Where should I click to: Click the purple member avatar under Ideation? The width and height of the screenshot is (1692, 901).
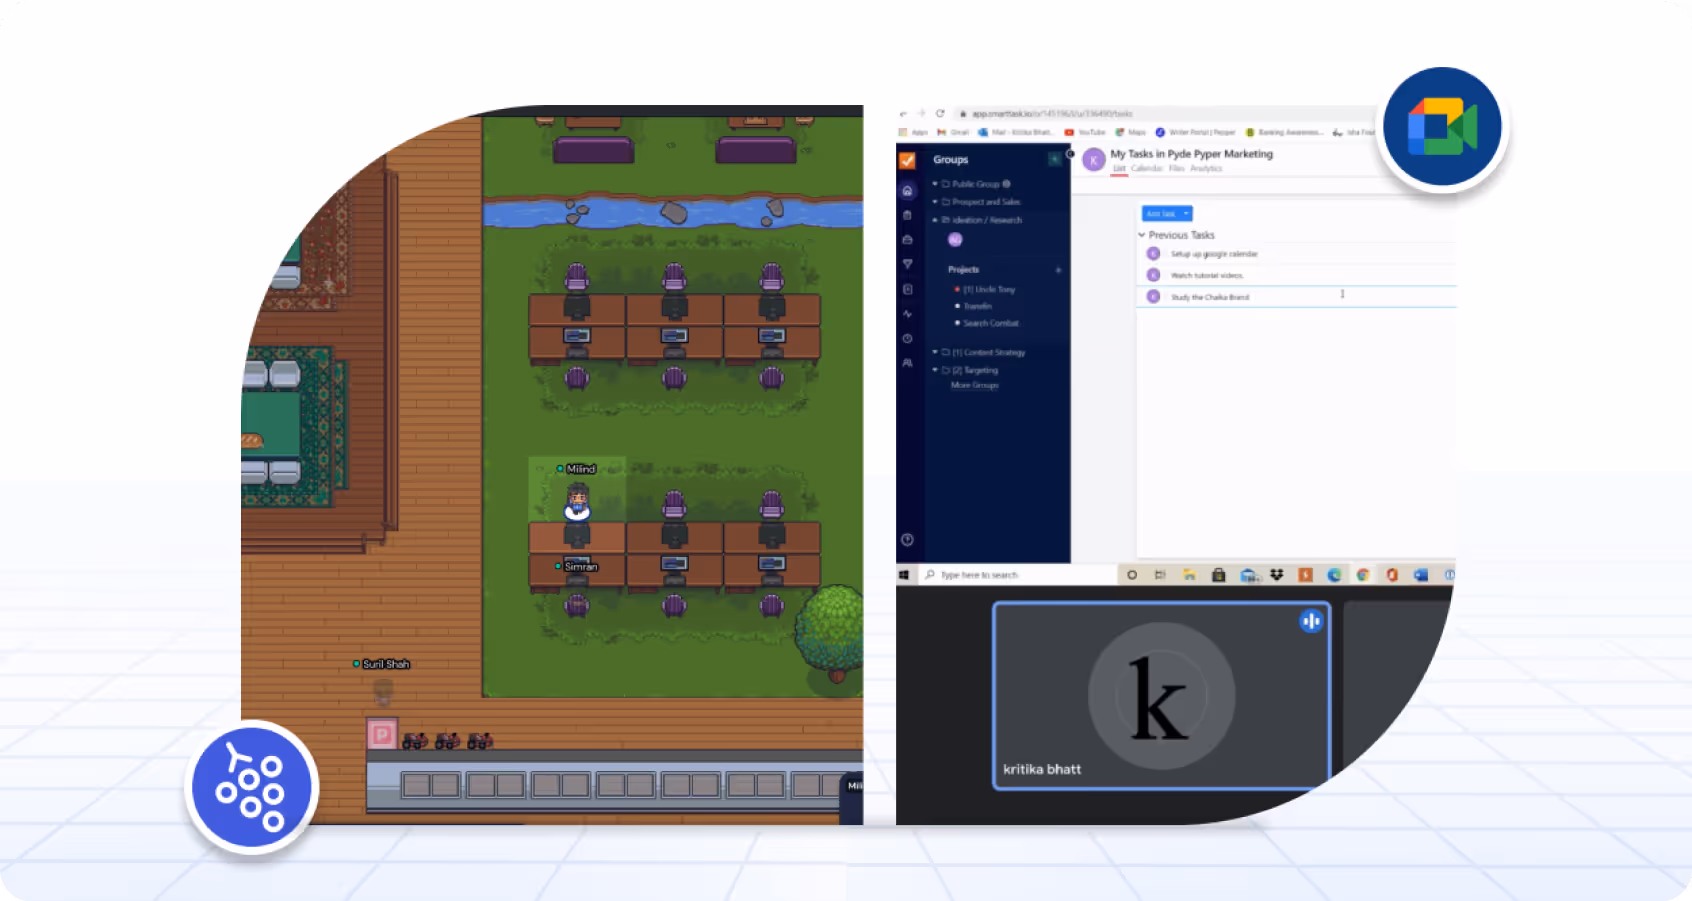pos(955,240)
